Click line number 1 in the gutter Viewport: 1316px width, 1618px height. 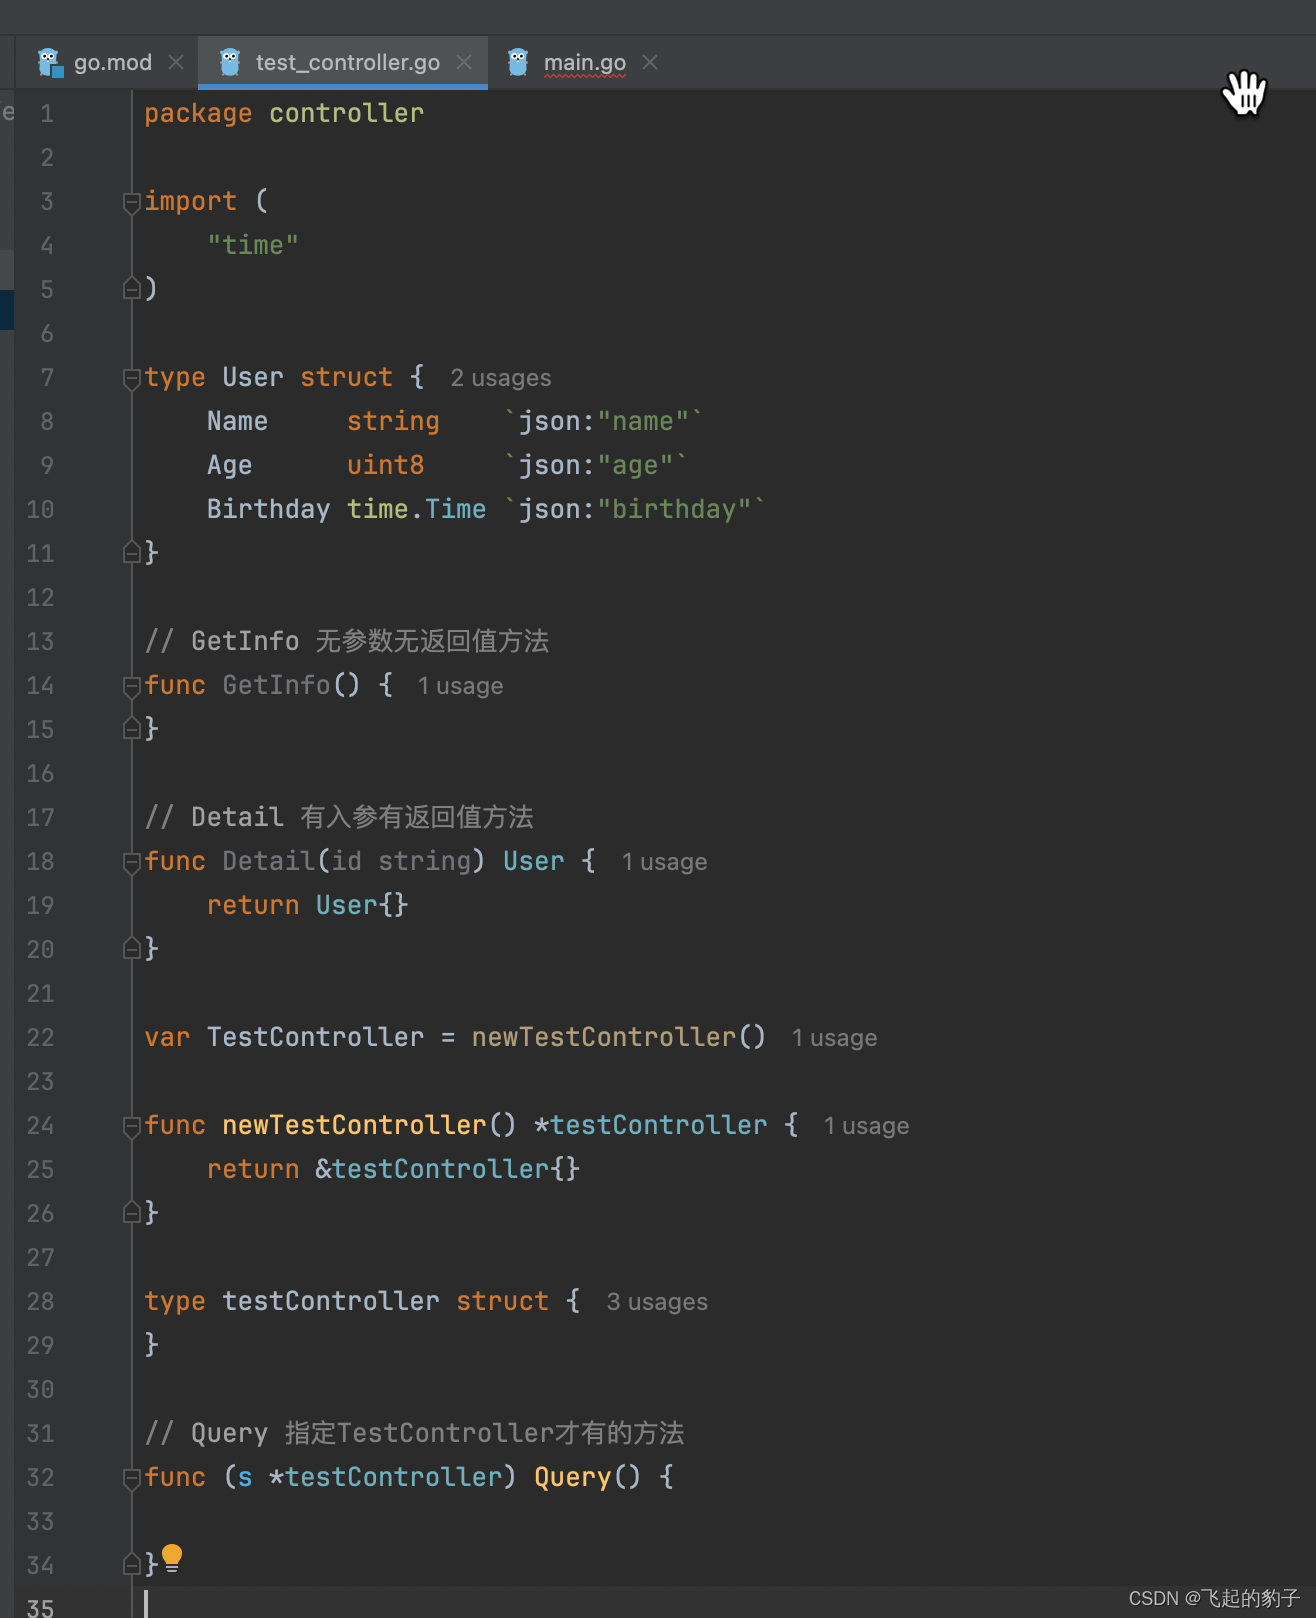click(47, 114)
